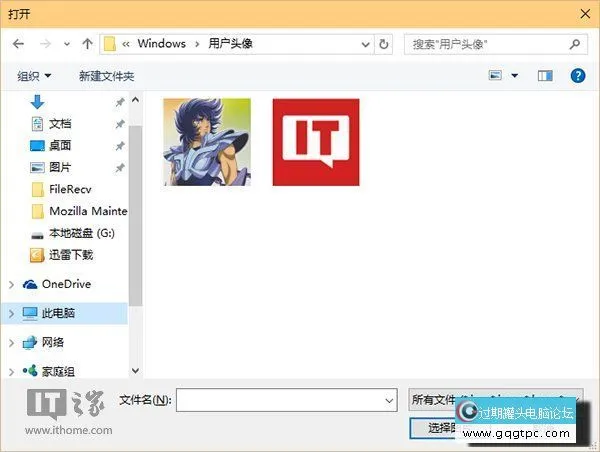Click the Back navigation arrow
Viewport: 600px width, 452px height.
coord(18,44)
